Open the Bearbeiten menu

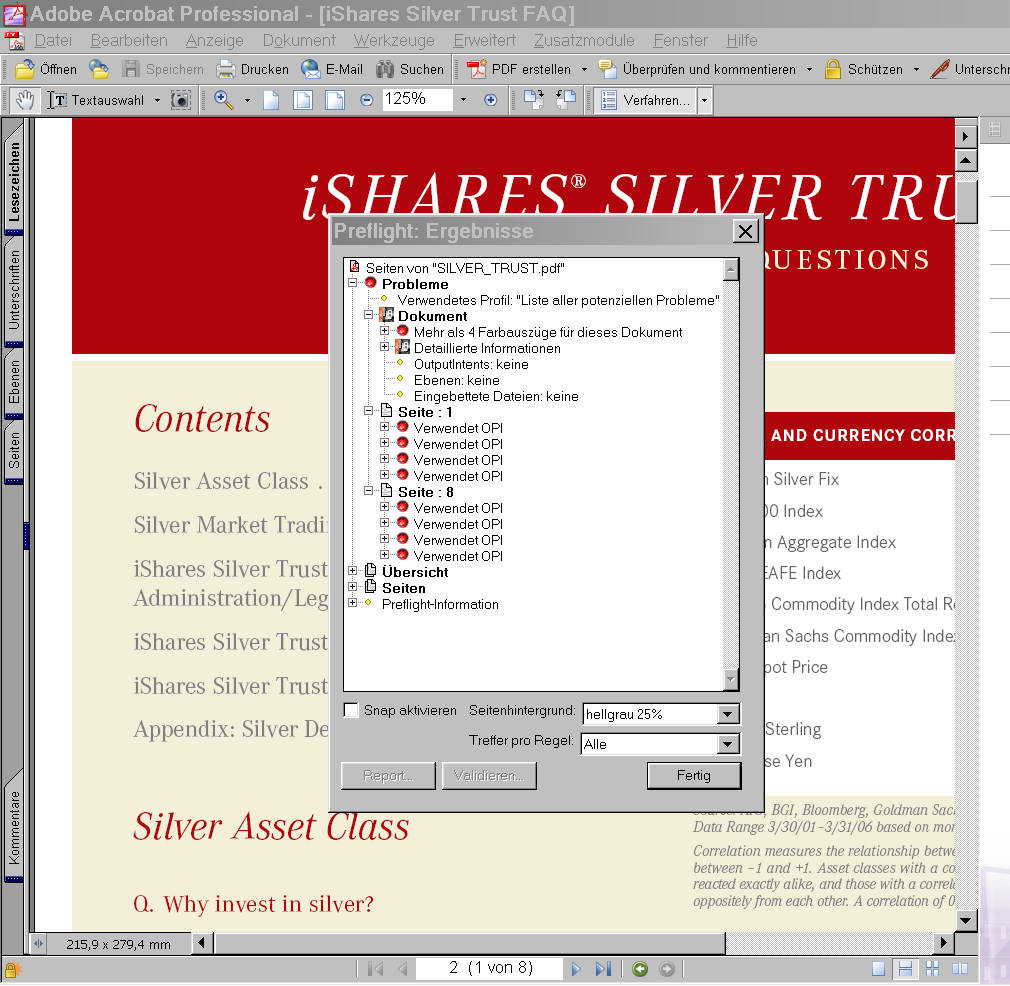tap(129, 41)
